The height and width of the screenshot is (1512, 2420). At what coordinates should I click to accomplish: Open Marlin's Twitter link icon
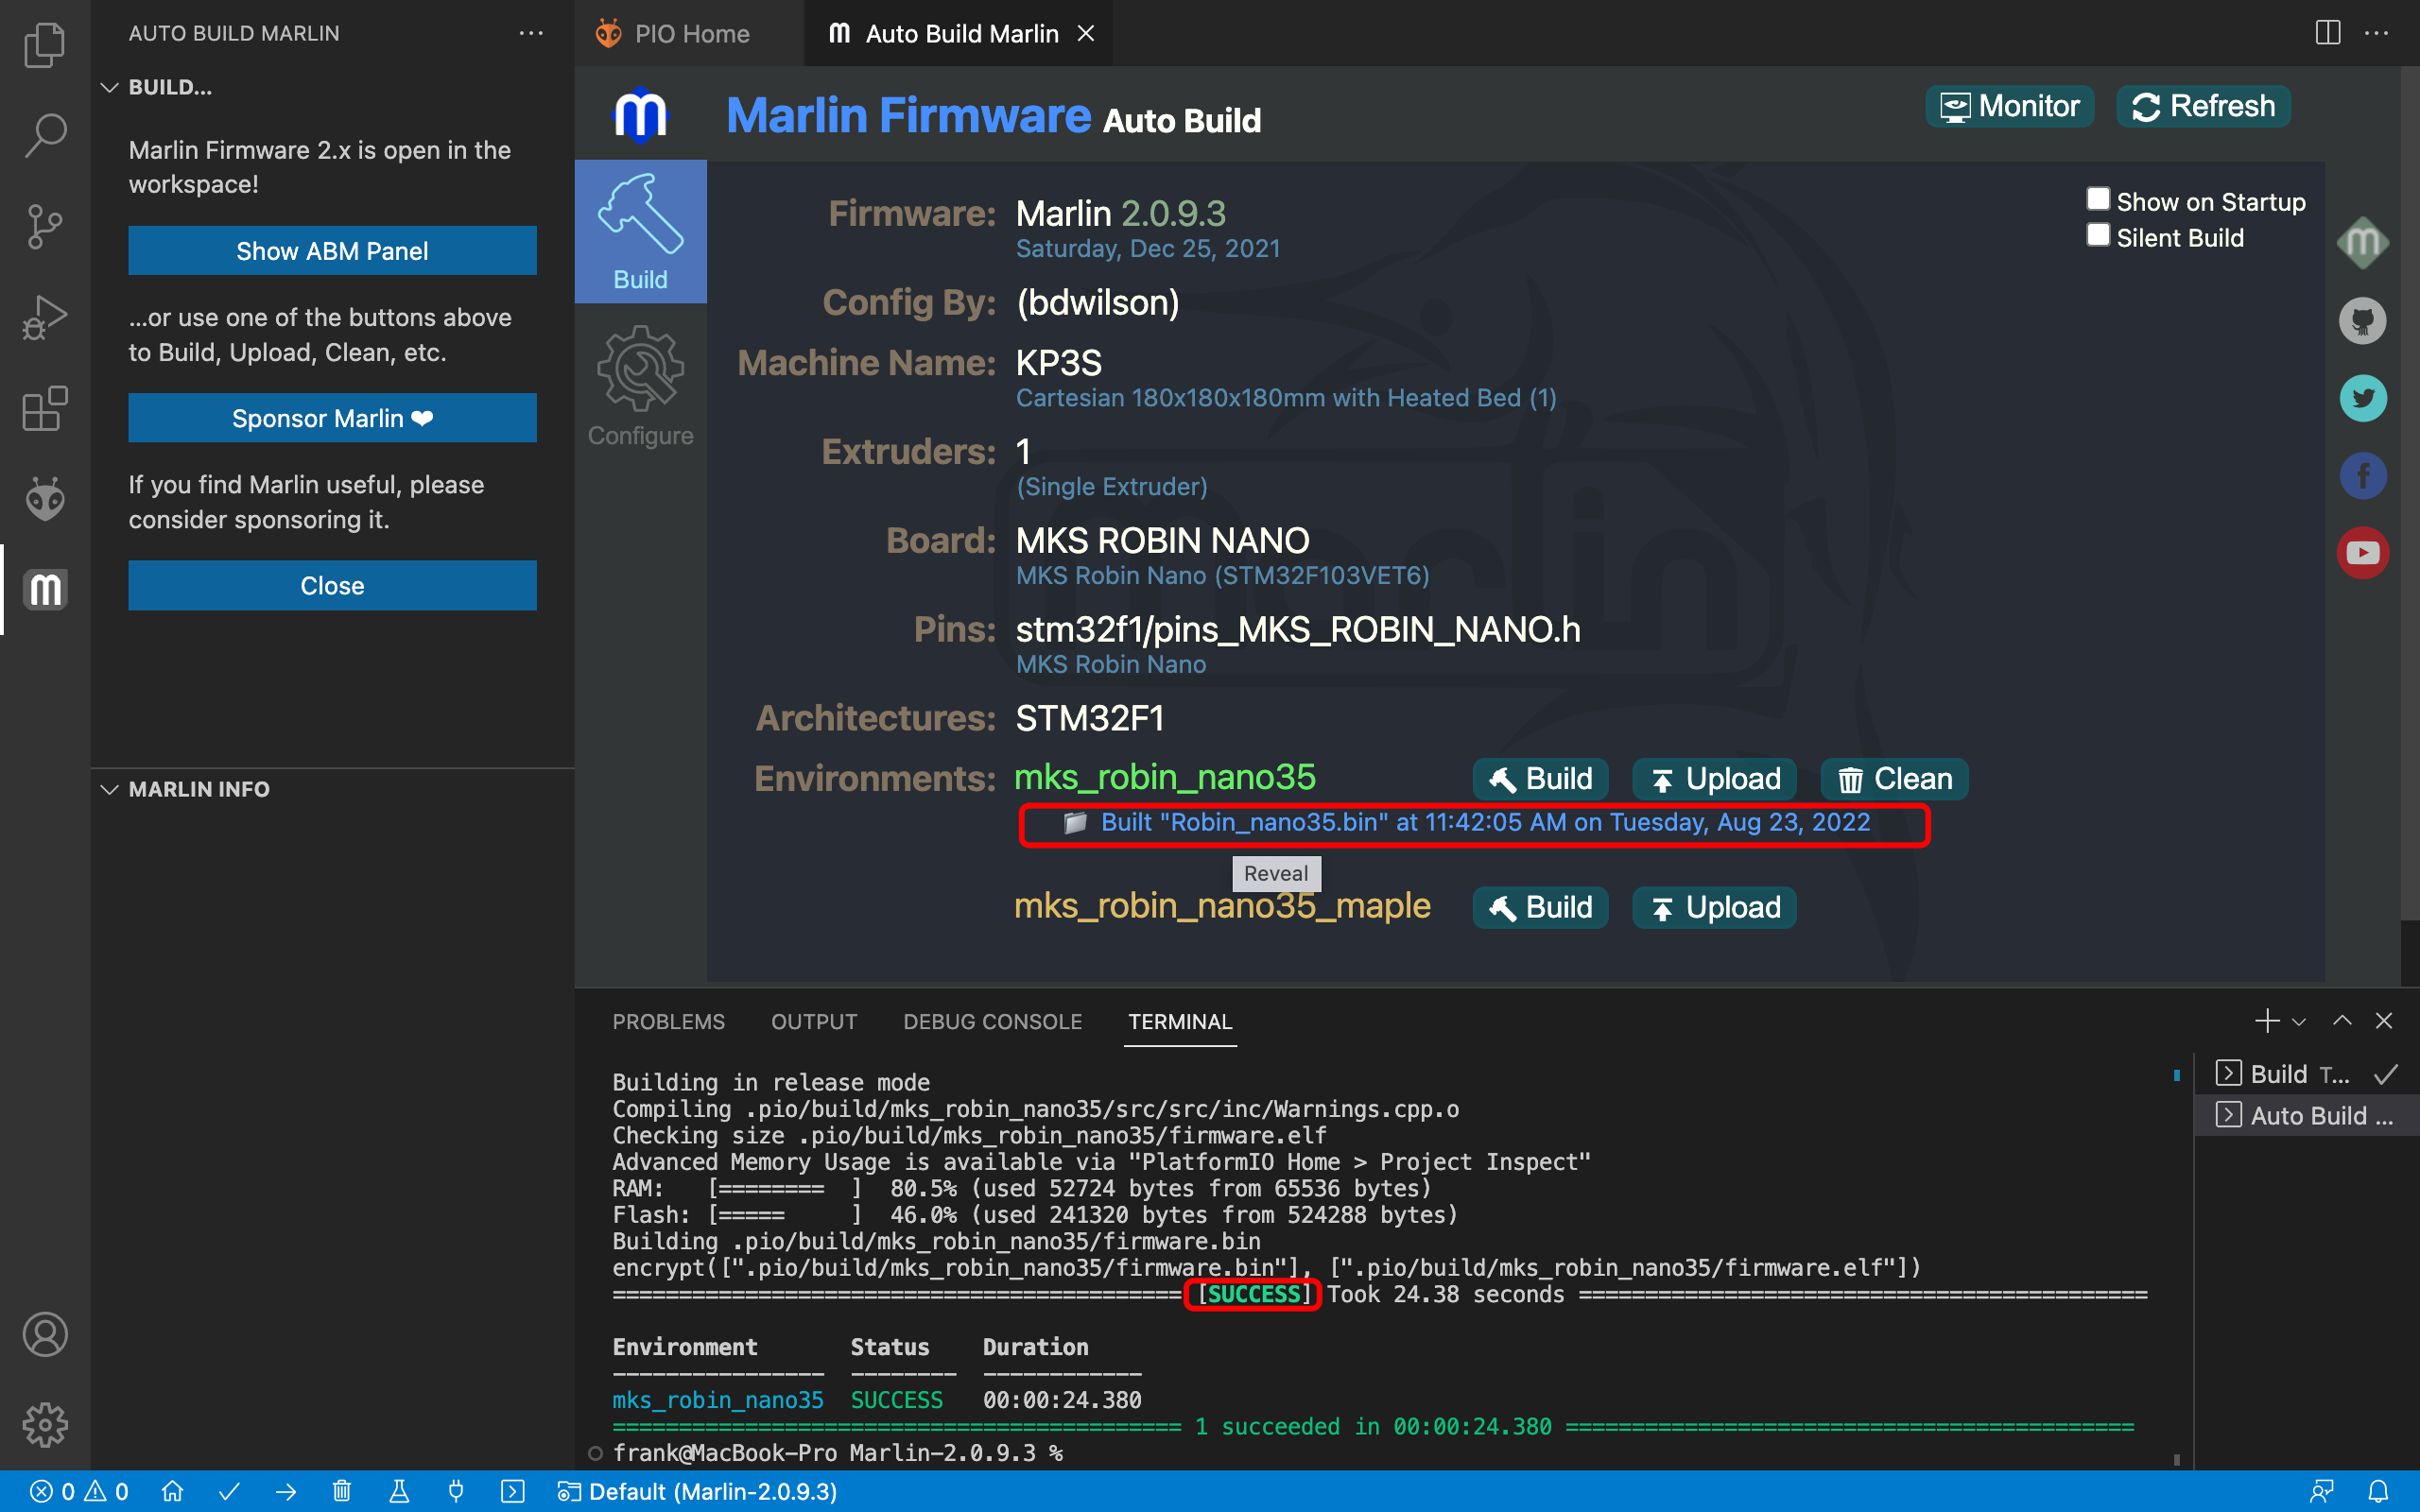(2362, 398)
